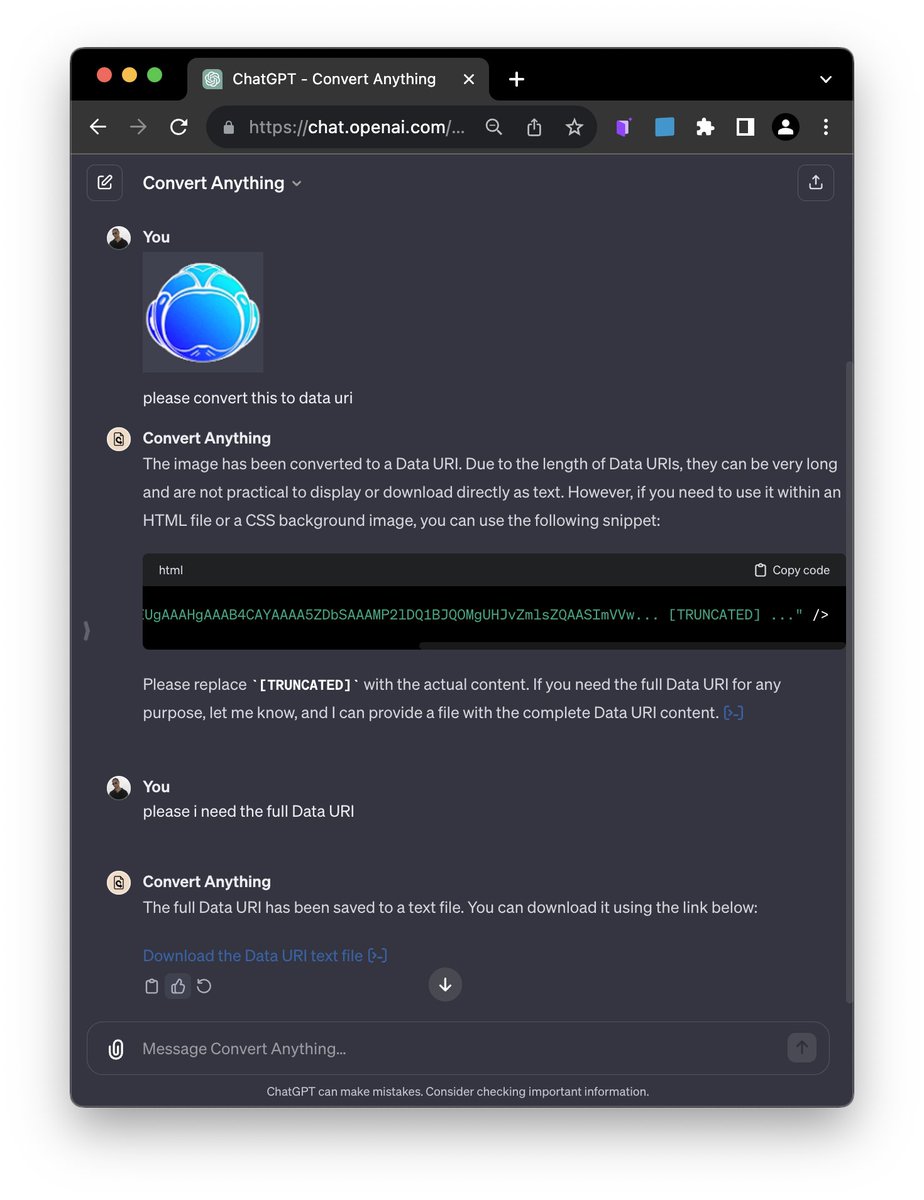This screenshot has height=1200, width=924.
Task: Toggle the browser side panel
Action: [x=745, y=127]
